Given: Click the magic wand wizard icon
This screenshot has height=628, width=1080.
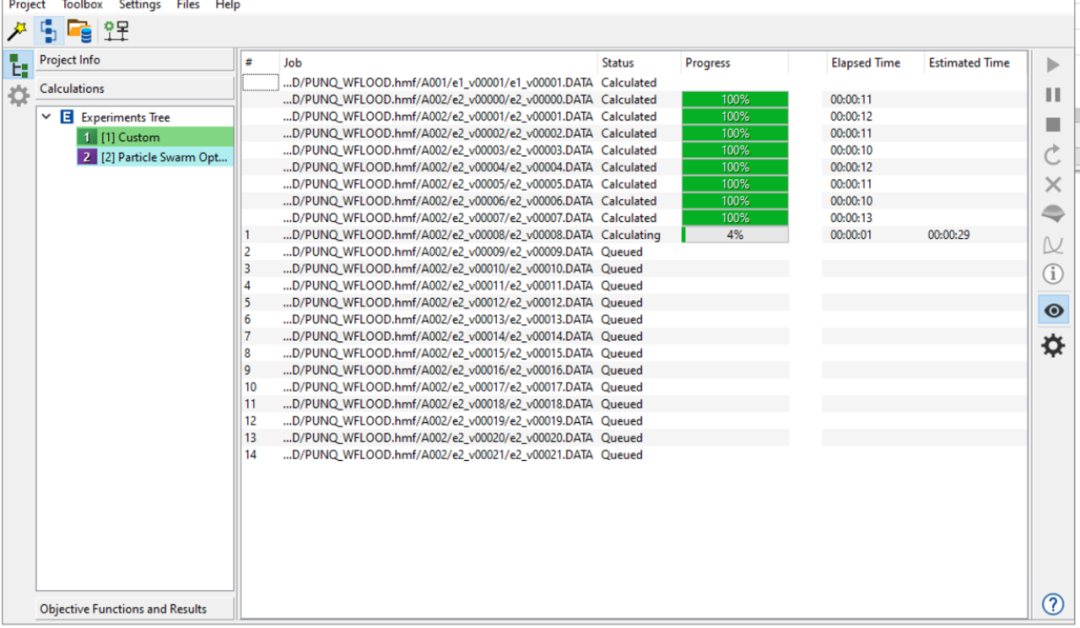Looking at the screenshot, I should 17,31.
